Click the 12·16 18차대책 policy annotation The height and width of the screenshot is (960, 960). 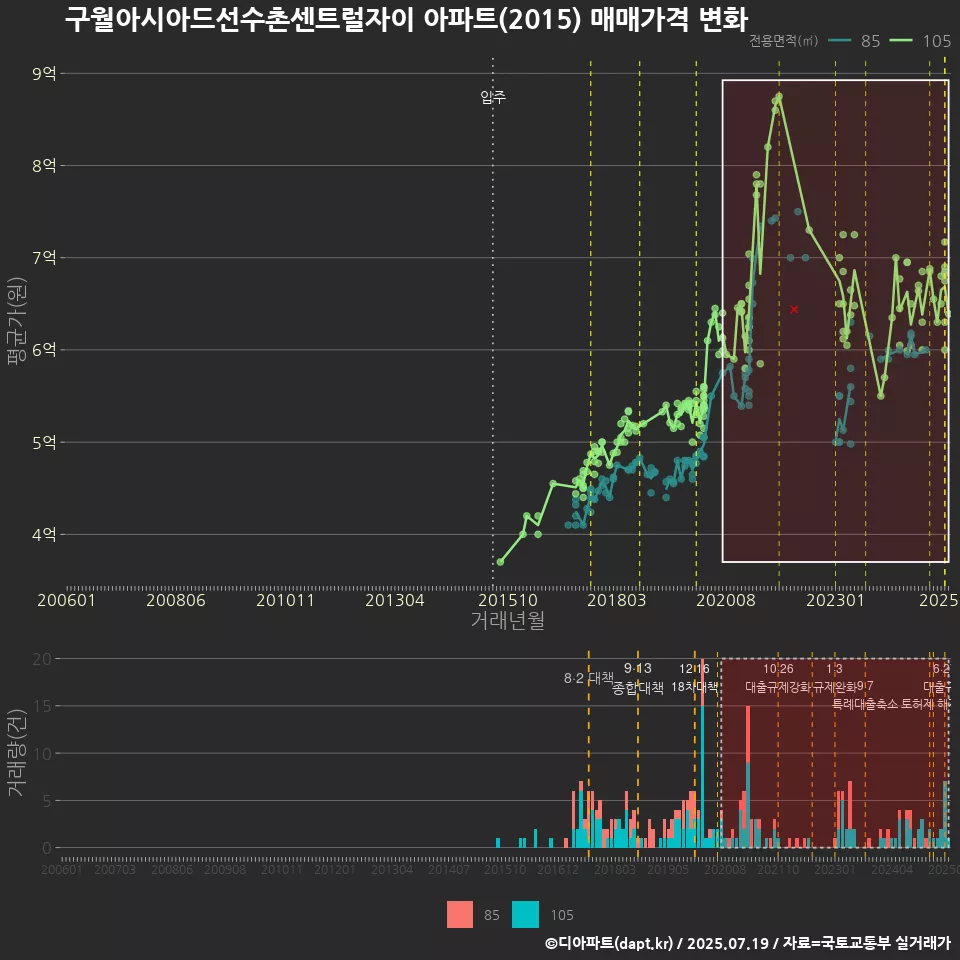pyautogui.click(x=694, y=678)
